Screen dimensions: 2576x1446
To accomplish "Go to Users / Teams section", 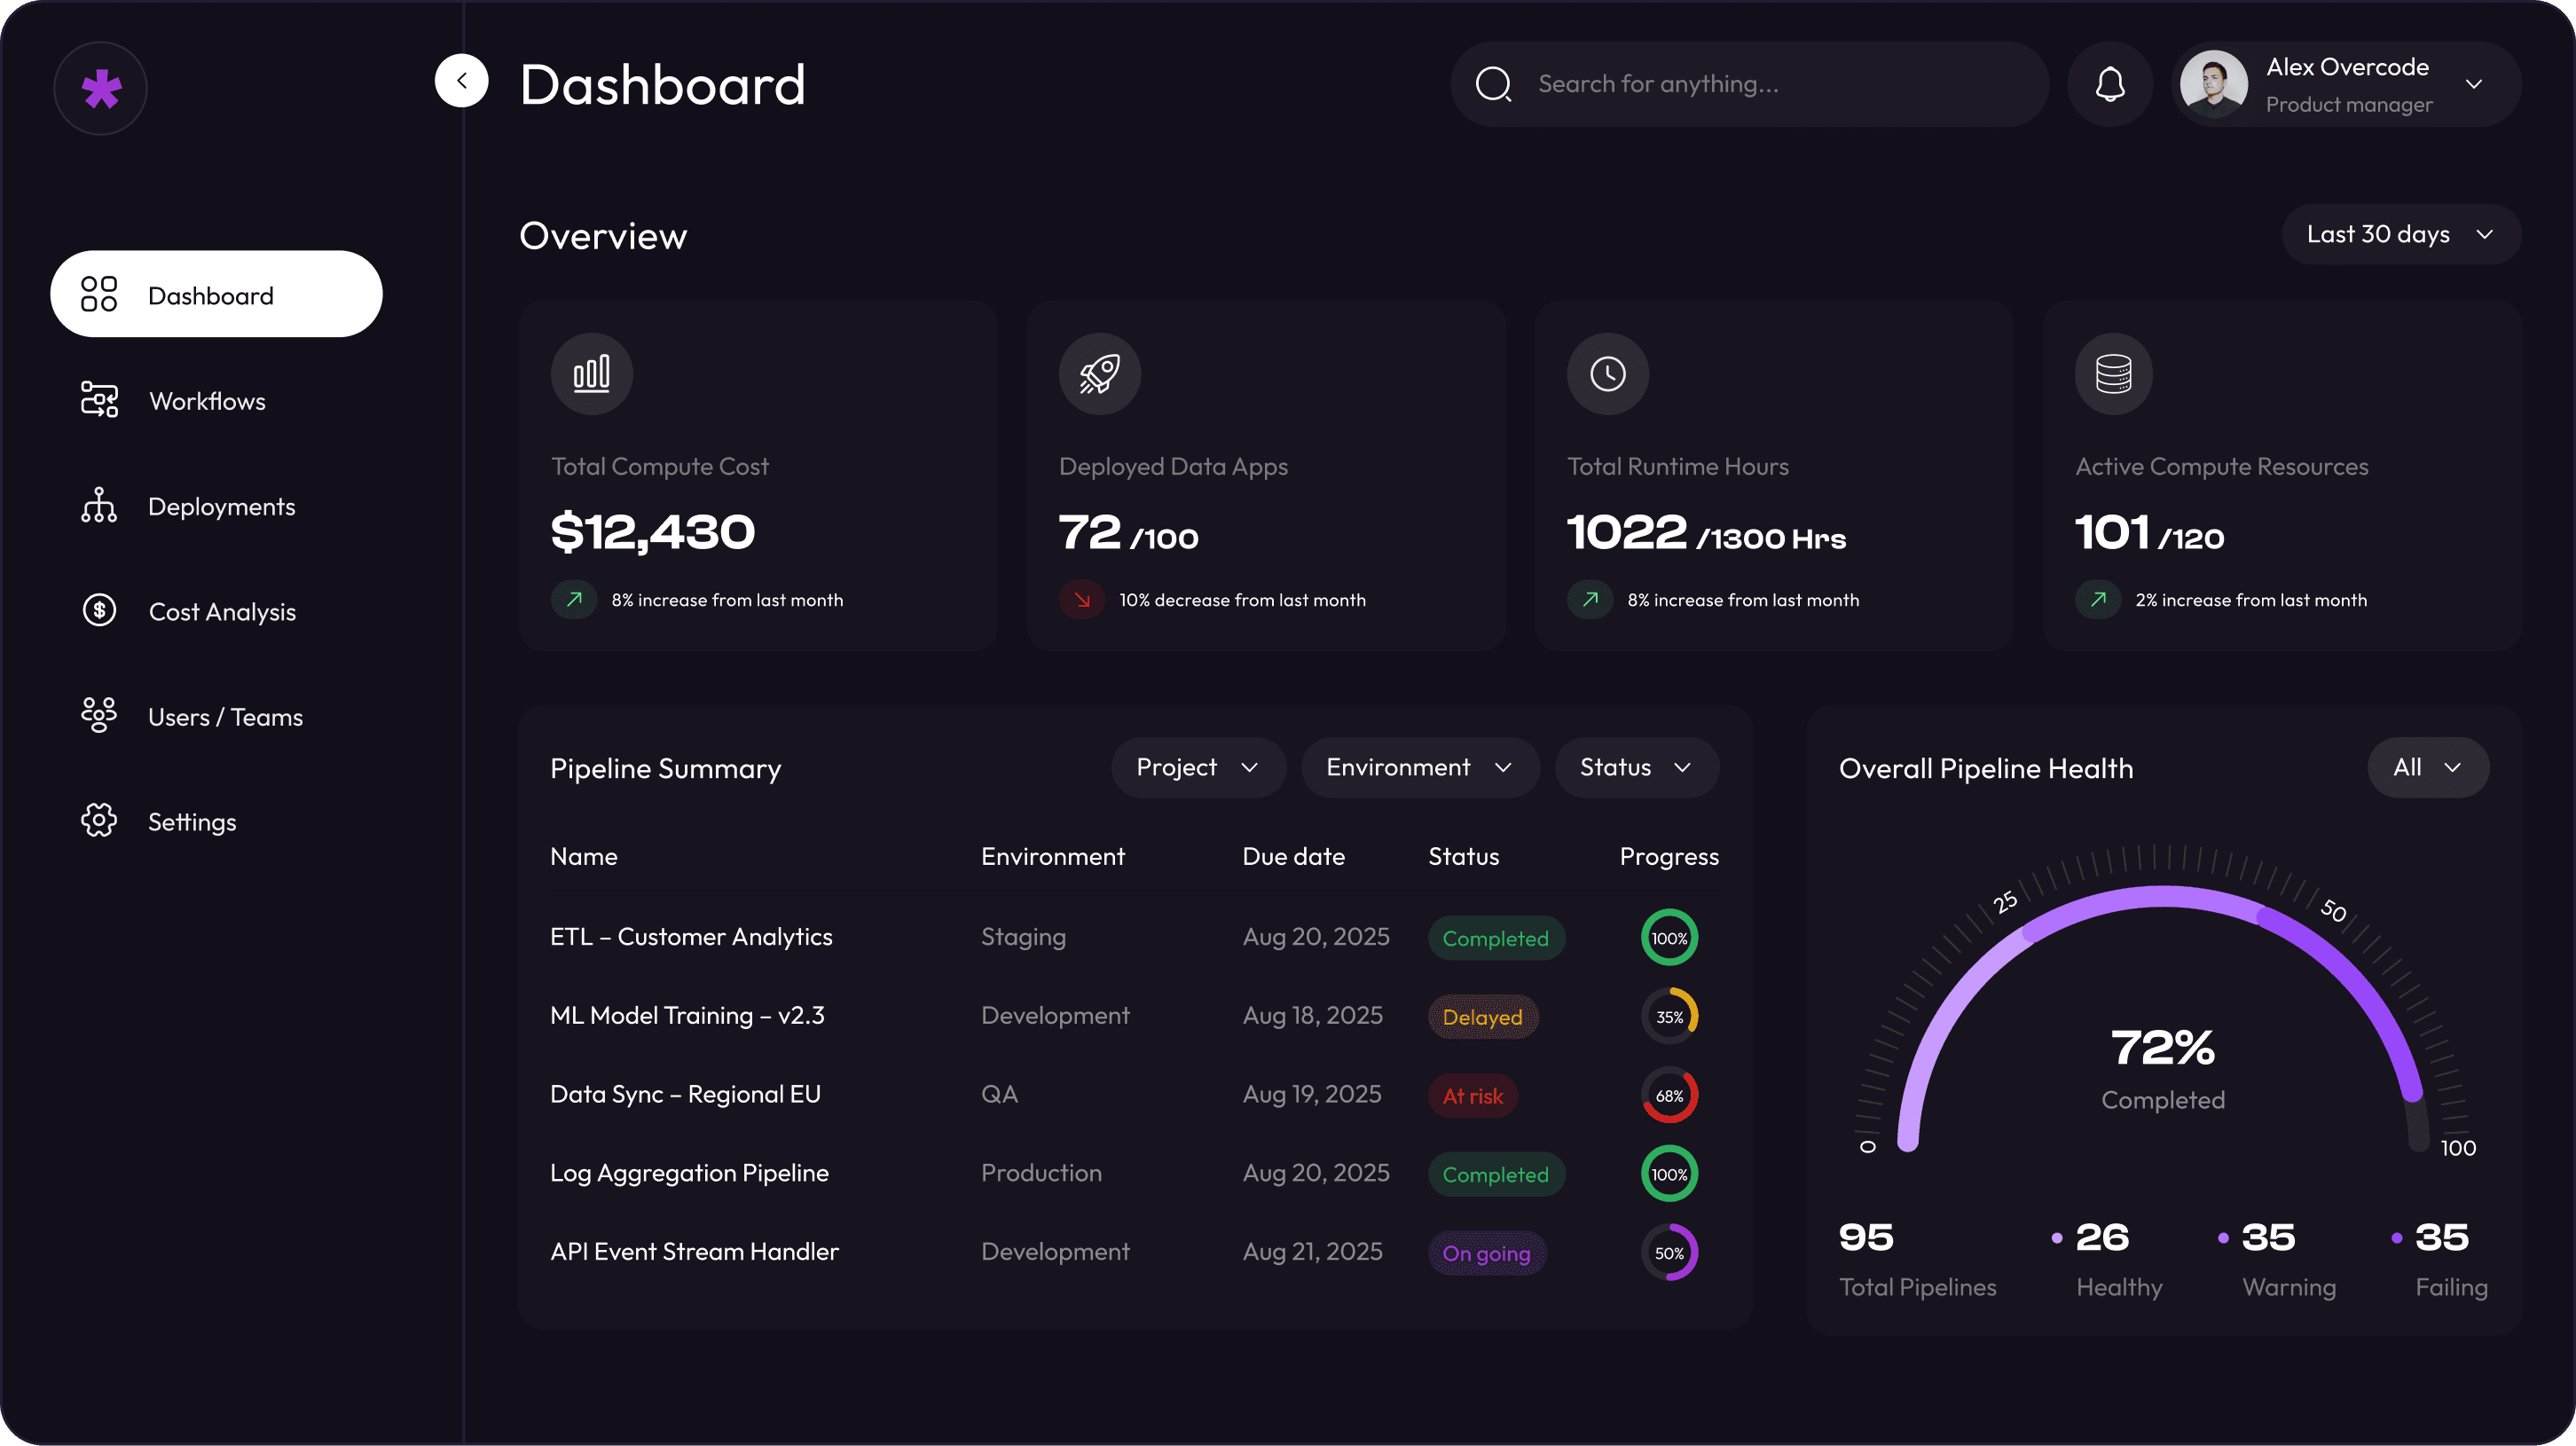I will click(225, 716).
